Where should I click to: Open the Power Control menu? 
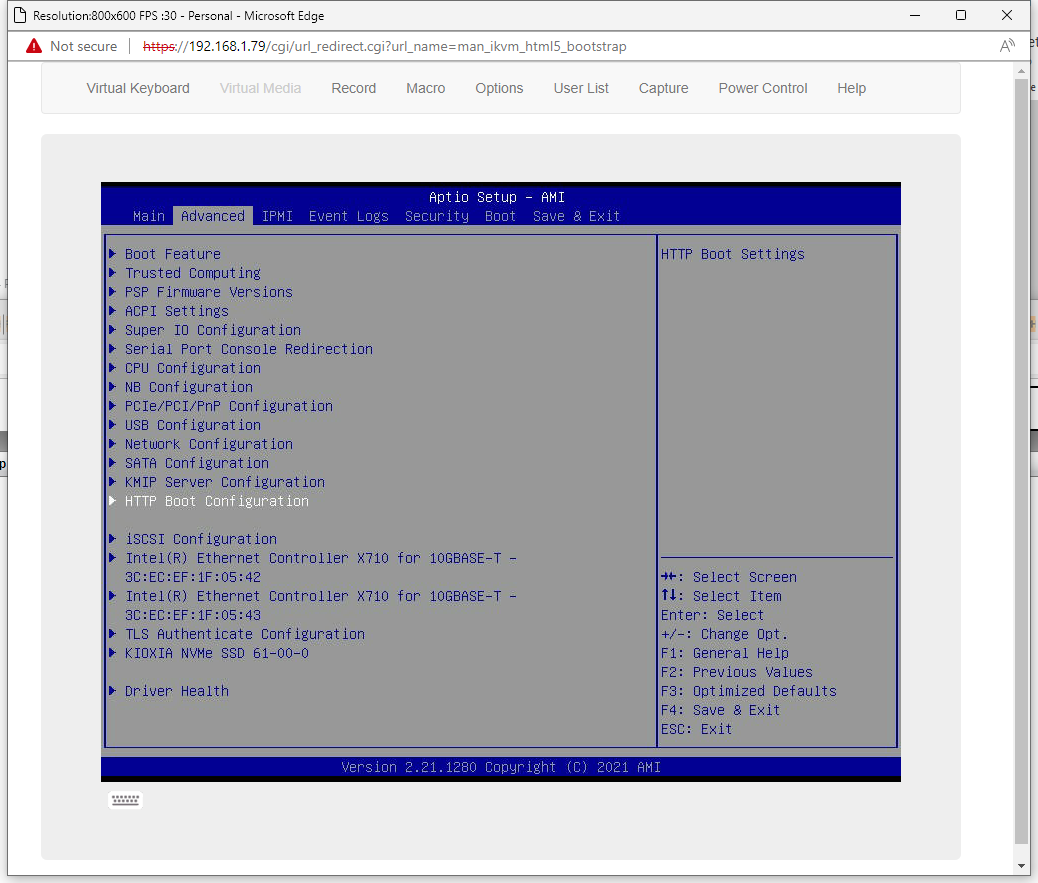point(763,88)
